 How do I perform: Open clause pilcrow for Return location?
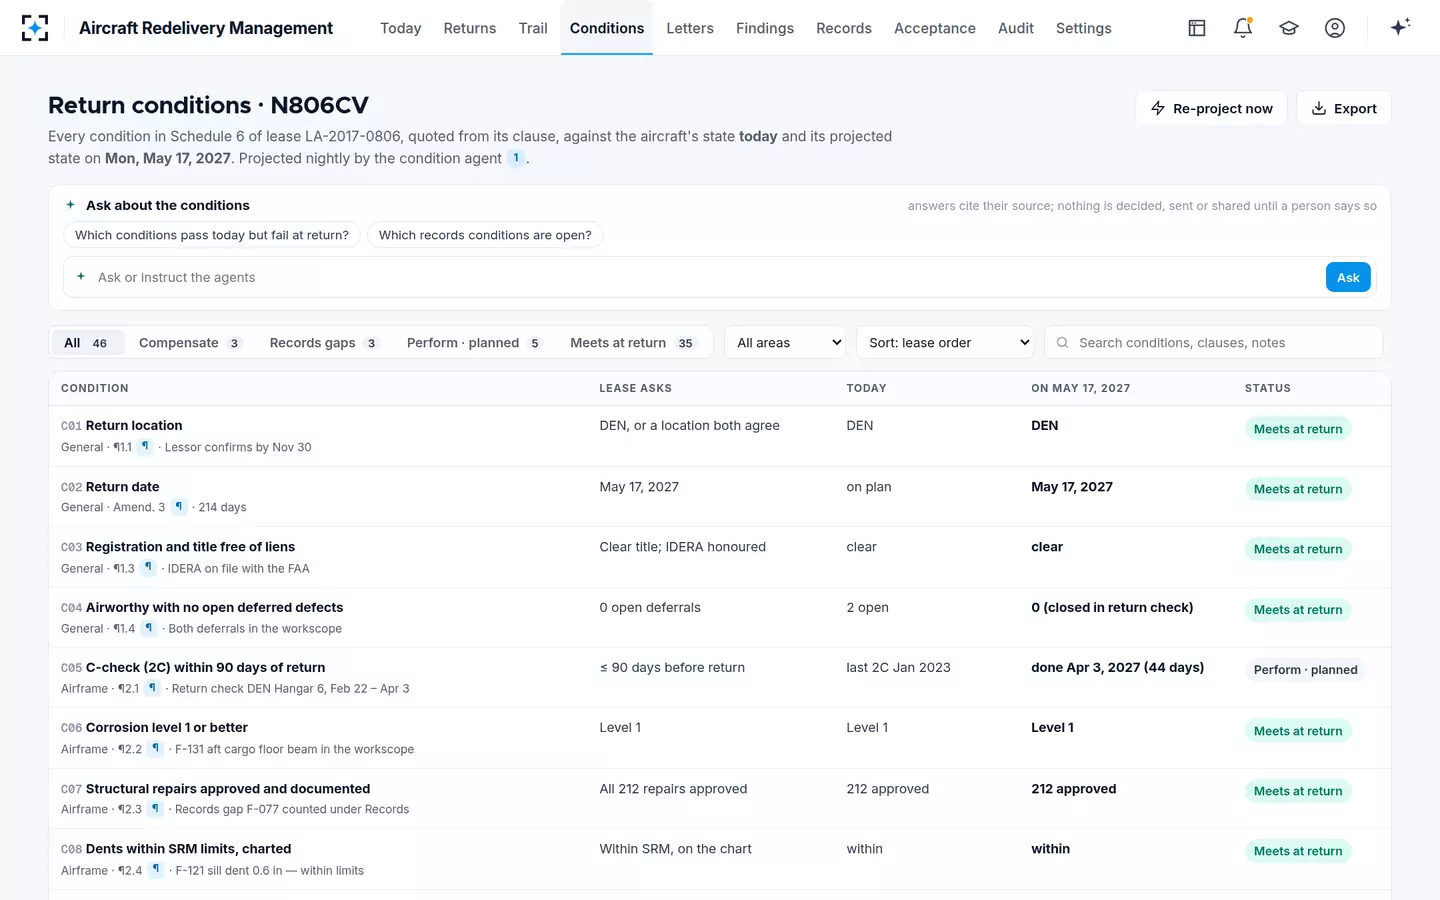pos(145,447)
